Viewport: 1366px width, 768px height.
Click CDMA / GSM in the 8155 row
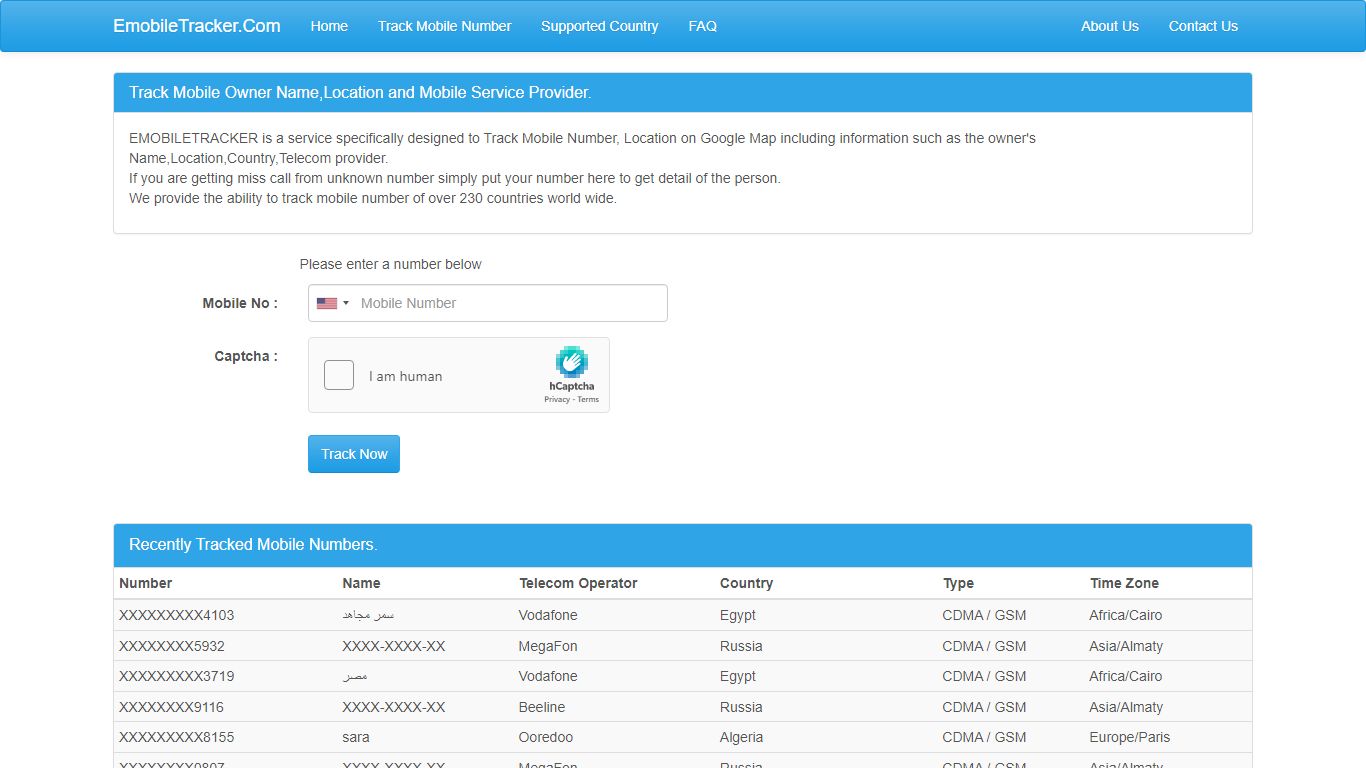point(984,737)
